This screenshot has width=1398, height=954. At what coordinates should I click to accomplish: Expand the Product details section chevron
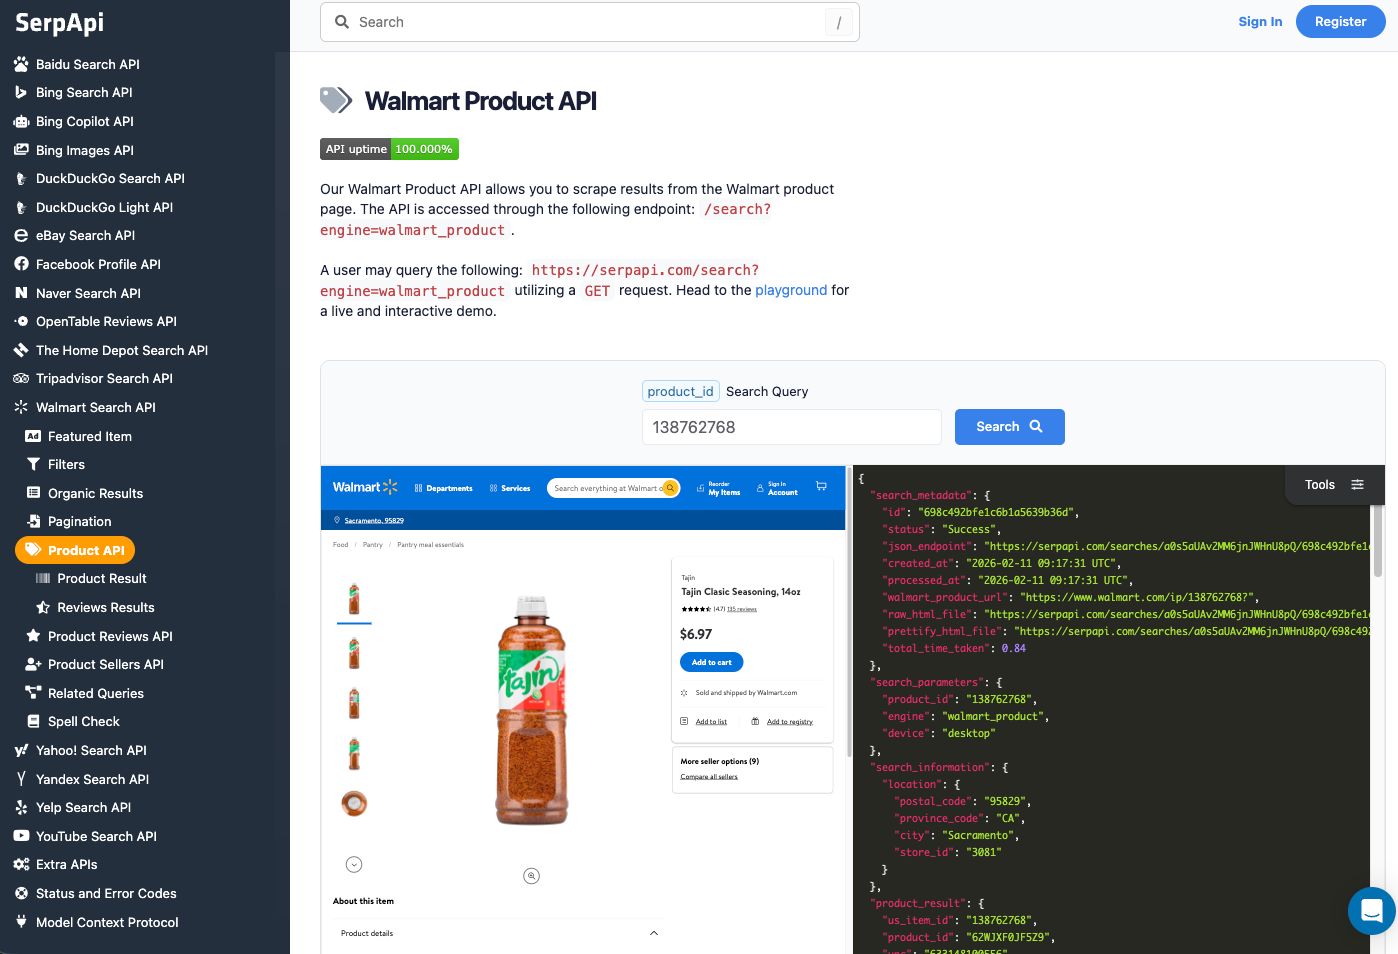[x=654, y=933]
